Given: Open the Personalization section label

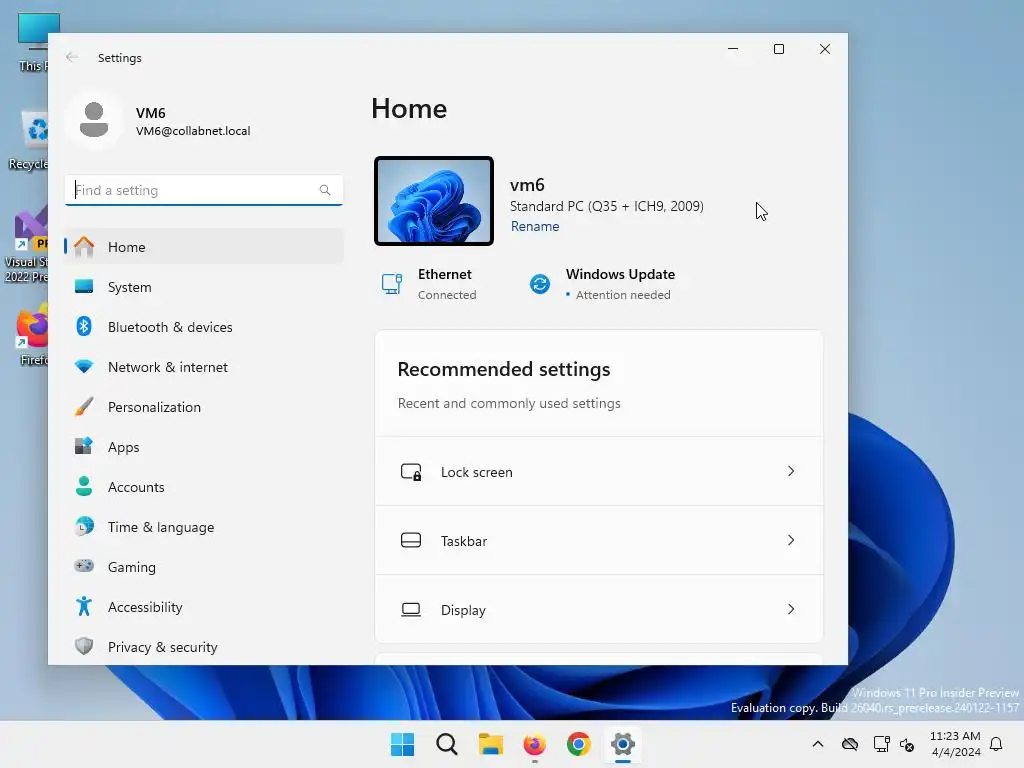Looking at the screenshot, I should pos(154,407).
